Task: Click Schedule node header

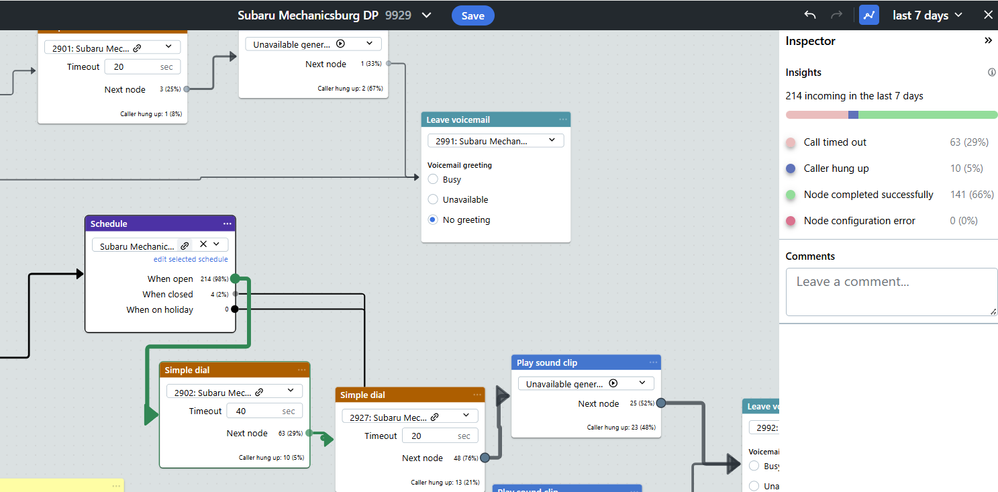Action: (x=160, y=223)
